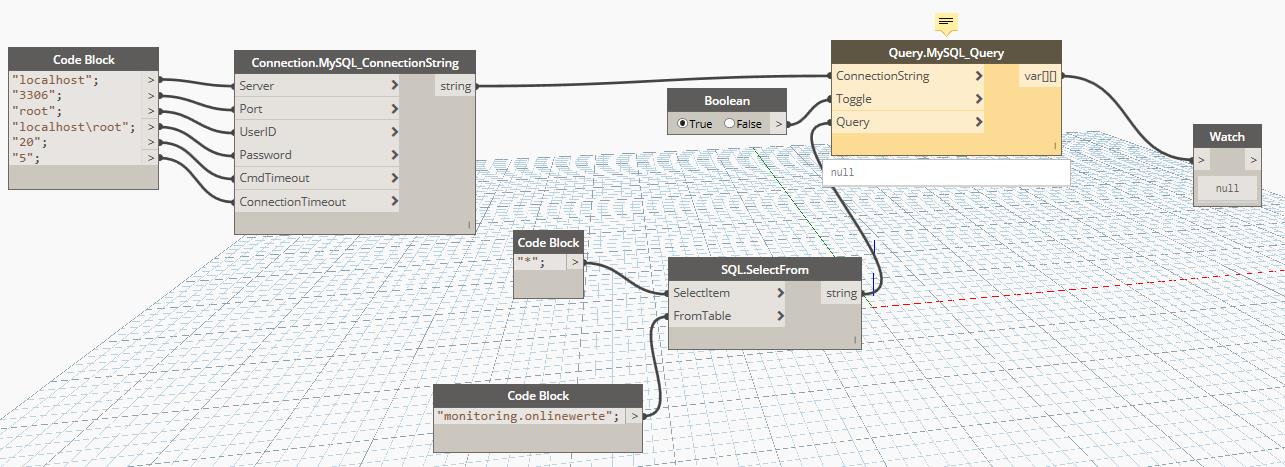The height and width of the screenshot is (467, 1285).
Task: Click the Toggle input port
Action: coord(908,99)
